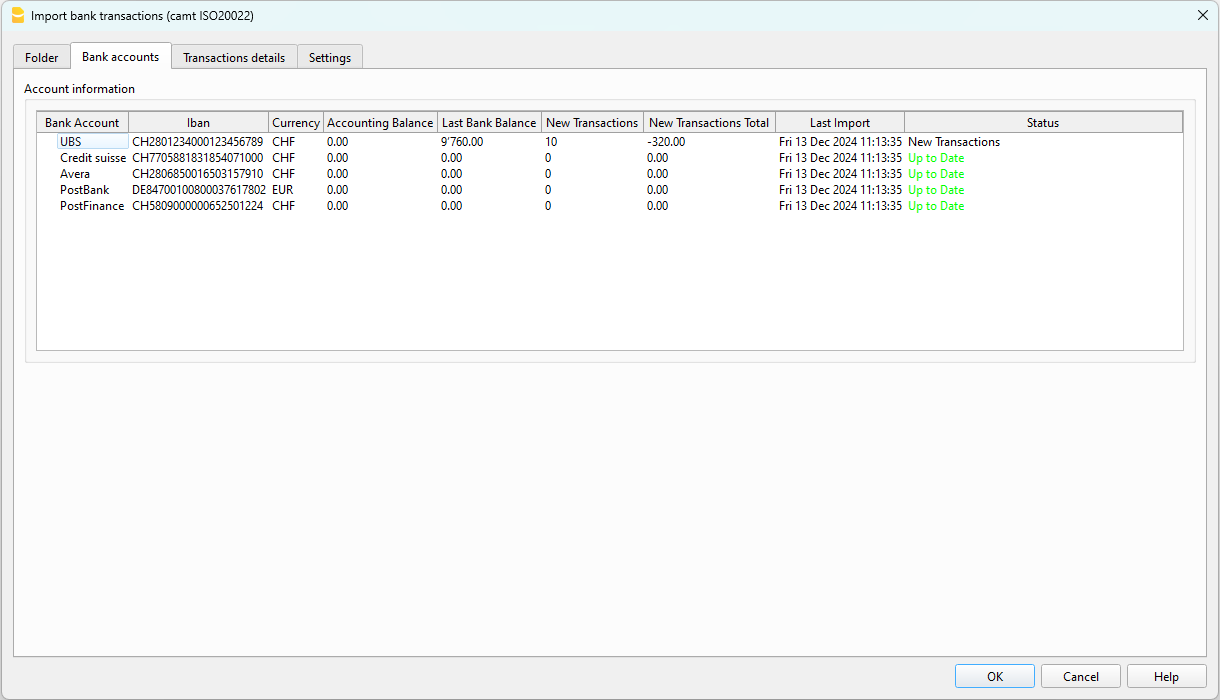Sort the table by Currency header
1220x700 pixels.
pos(296,123)
